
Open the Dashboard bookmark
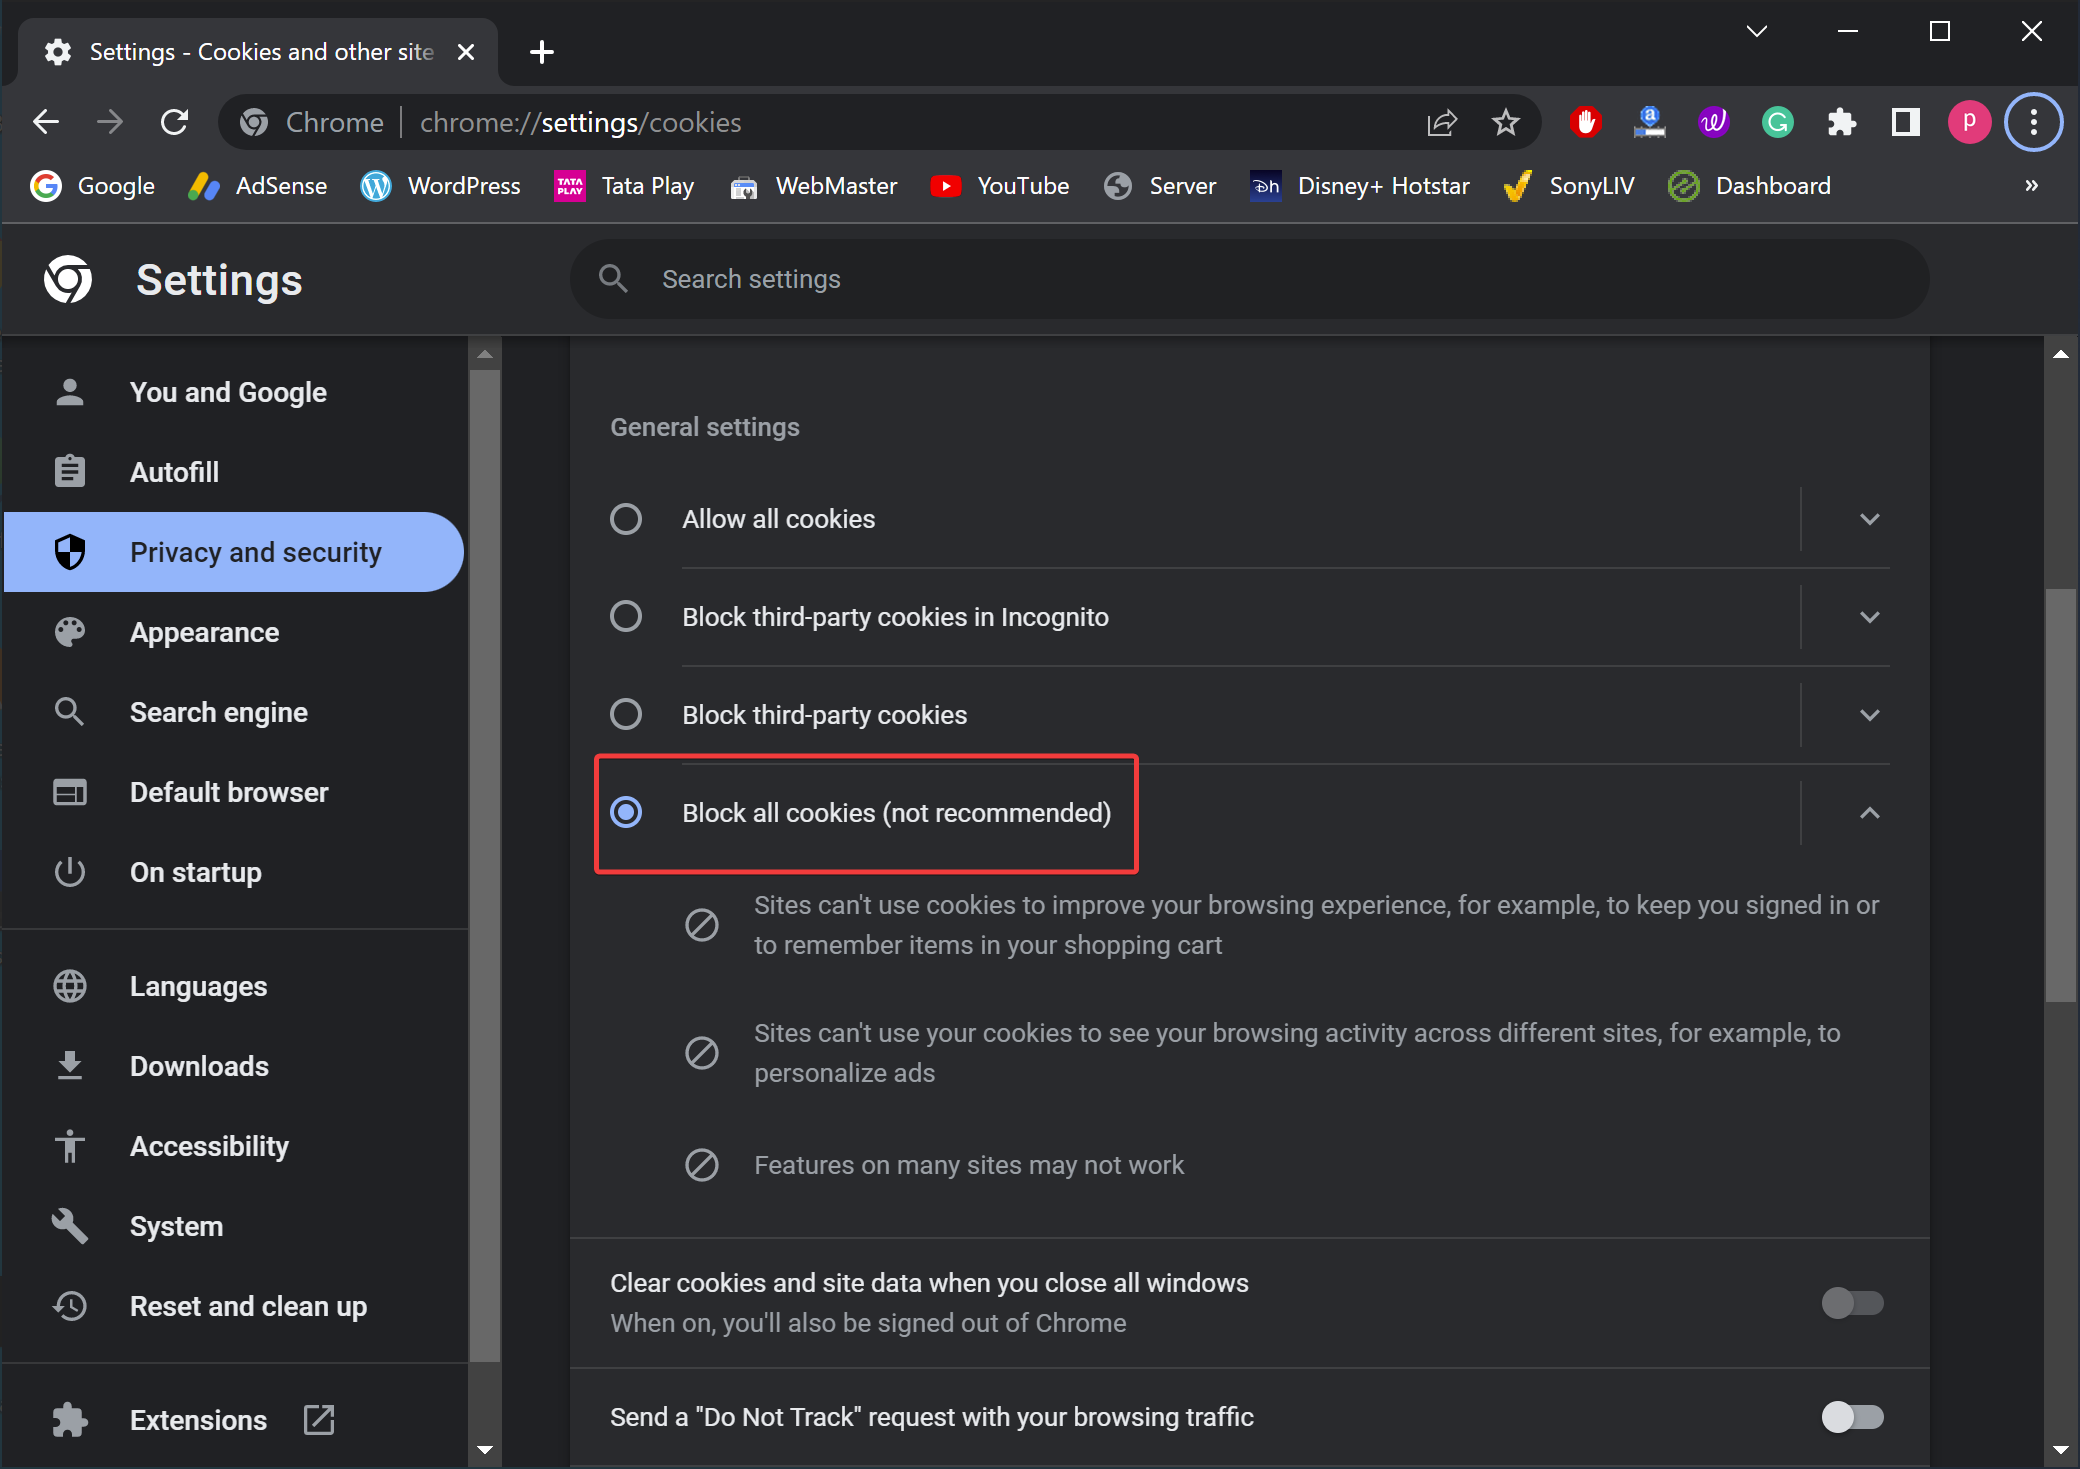click(x=1749, y=186)
